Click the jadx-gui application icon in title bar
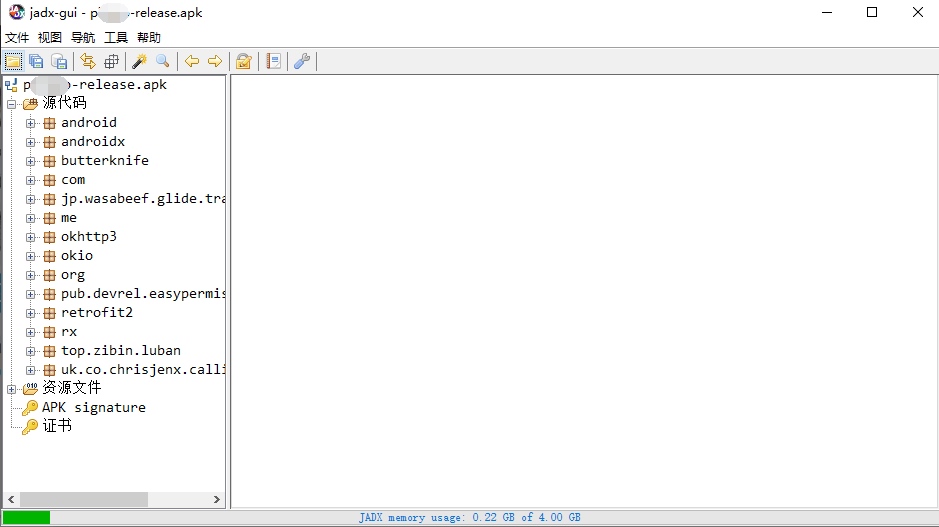 [x=17, y=12]
